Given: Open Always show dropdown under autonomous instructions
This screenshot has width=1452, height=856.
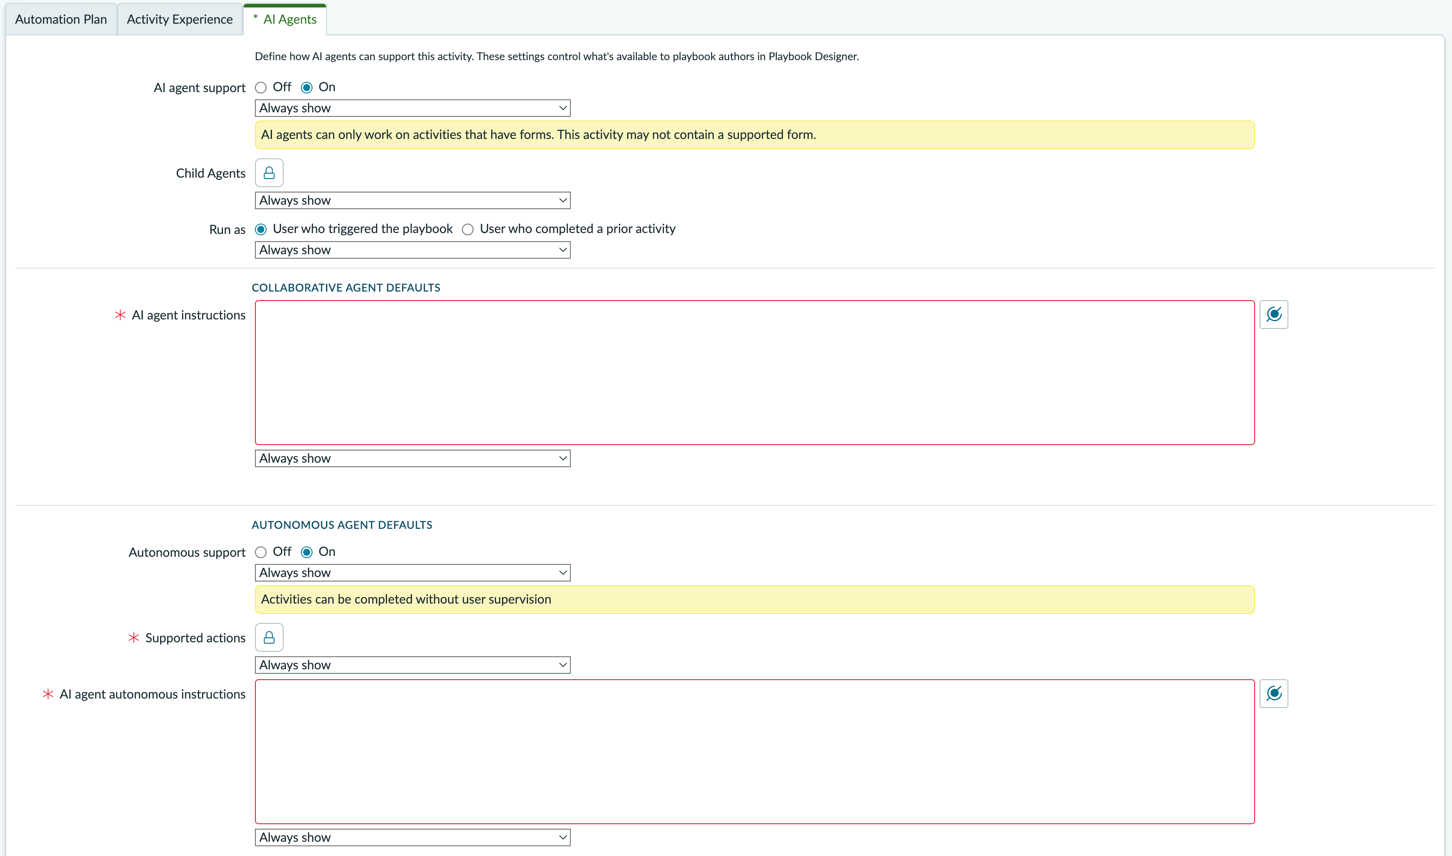Looking at the screenshot, I should coord(412,838).
